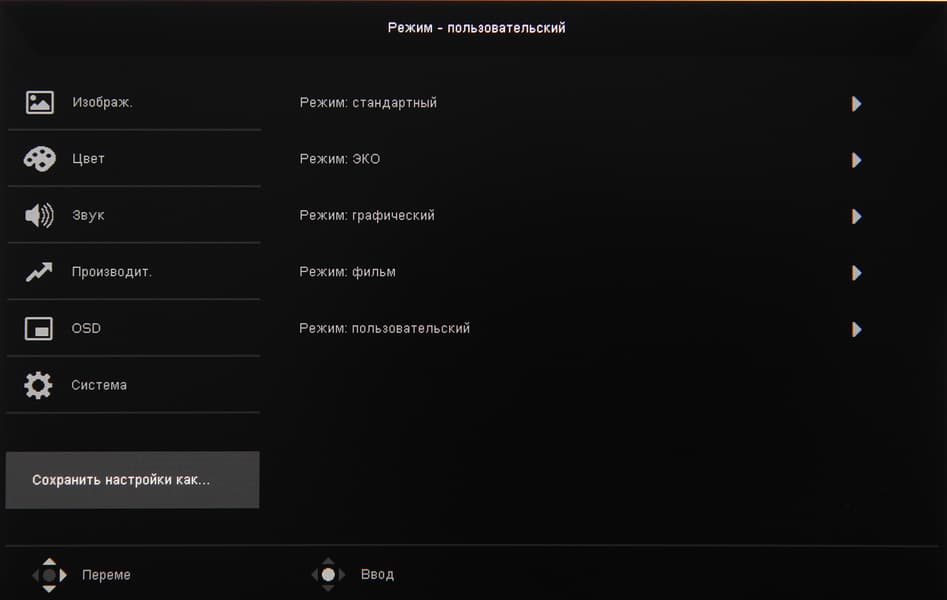Image resolution: width=947 pixels, height=600 pixels.
Task: Click the Режим - пользовательский title
Action: [x=476, y=28]
